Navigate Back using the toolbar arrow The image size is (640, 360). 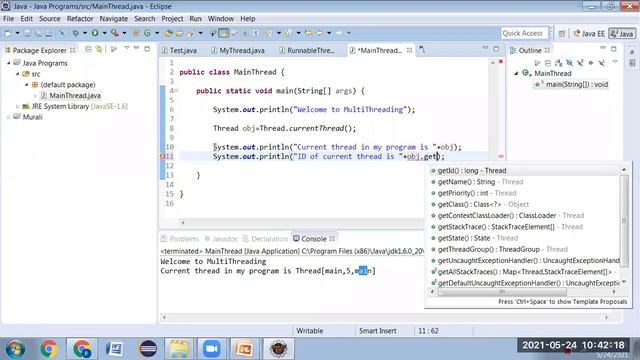[320, 33]
